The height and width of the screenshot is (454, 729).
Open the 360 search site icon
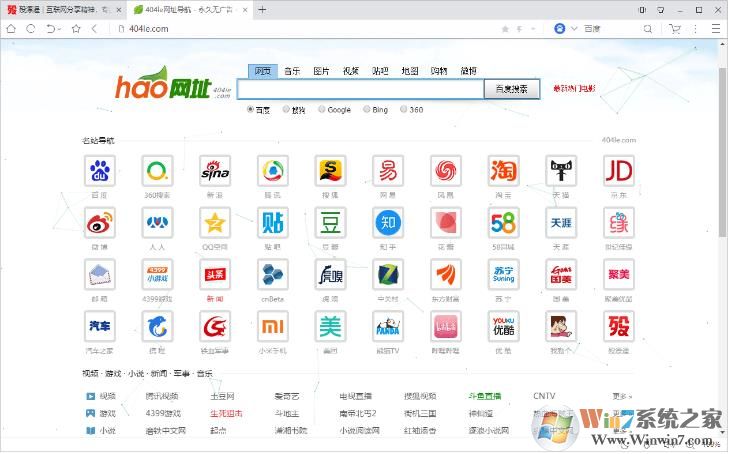(x=157, y=171)
